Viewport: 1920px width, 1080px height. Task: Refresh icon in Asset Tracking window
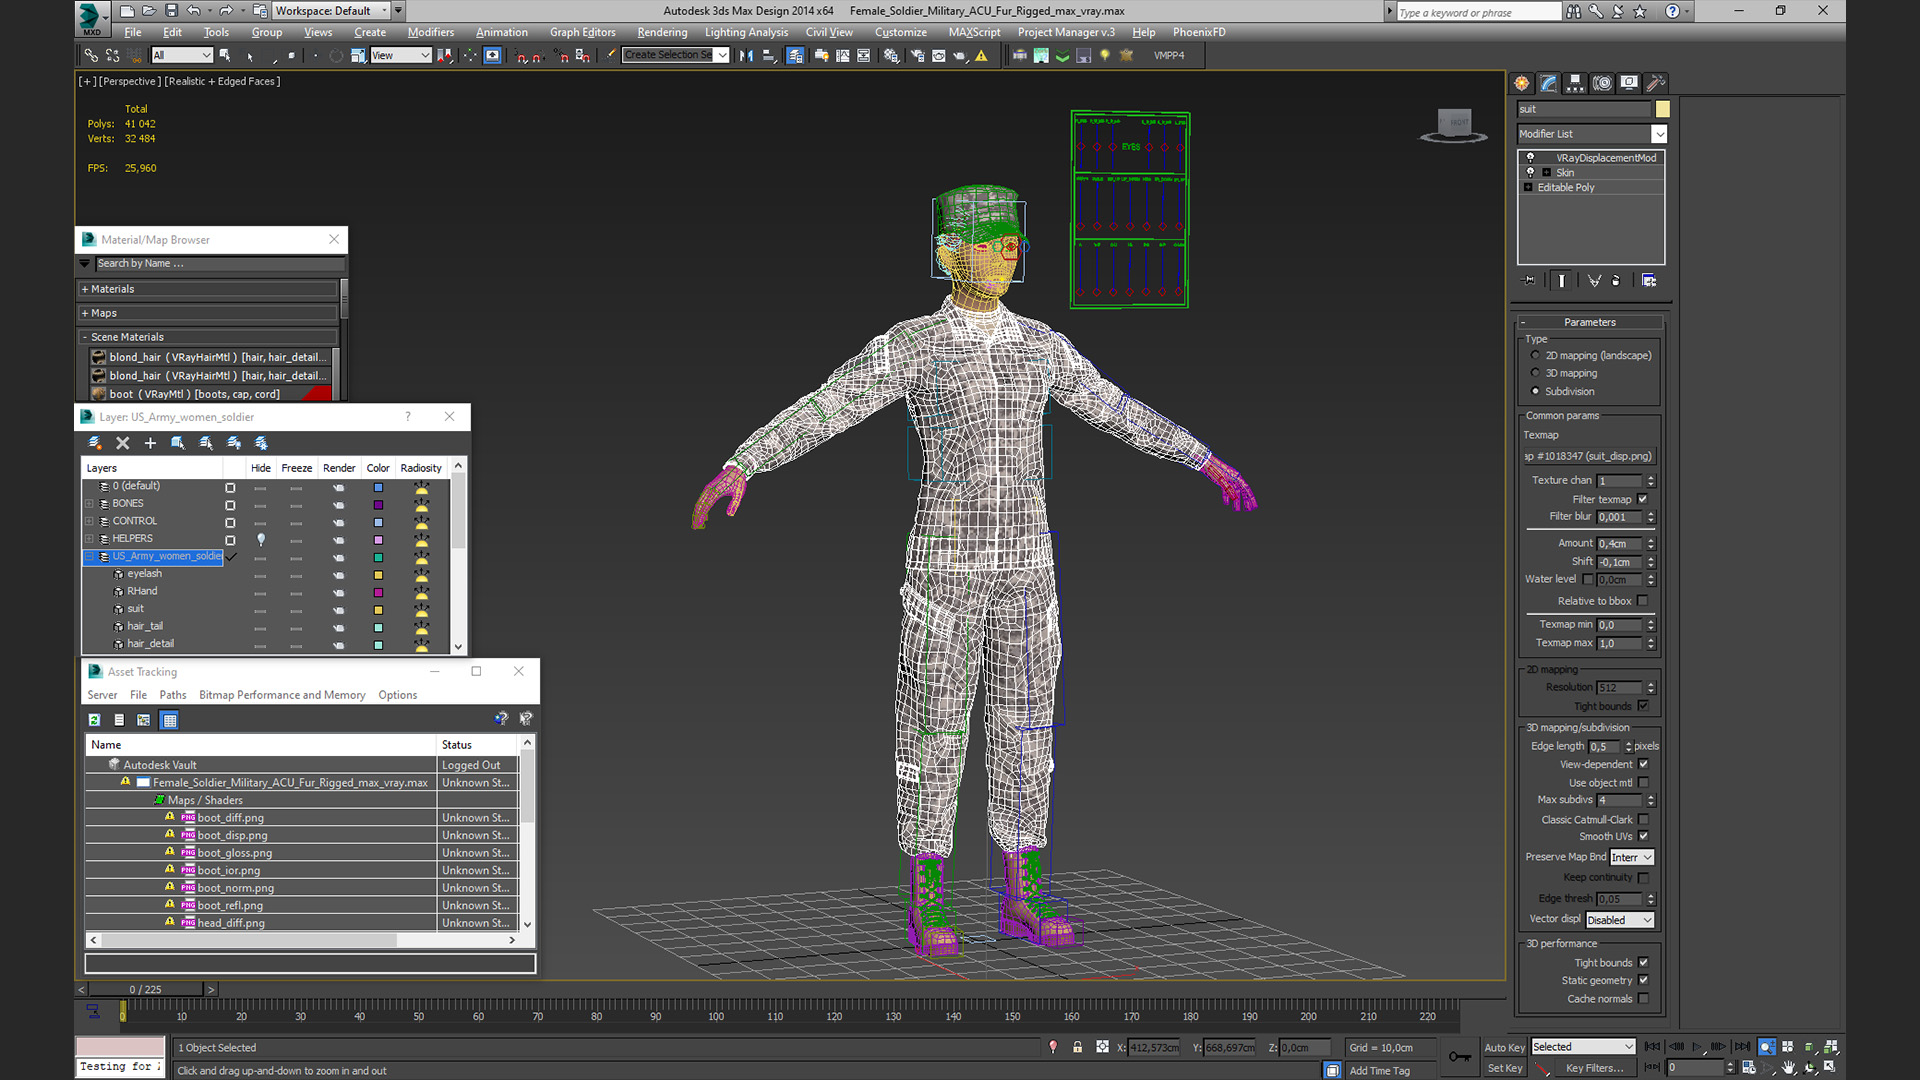[x=94, y=720]
